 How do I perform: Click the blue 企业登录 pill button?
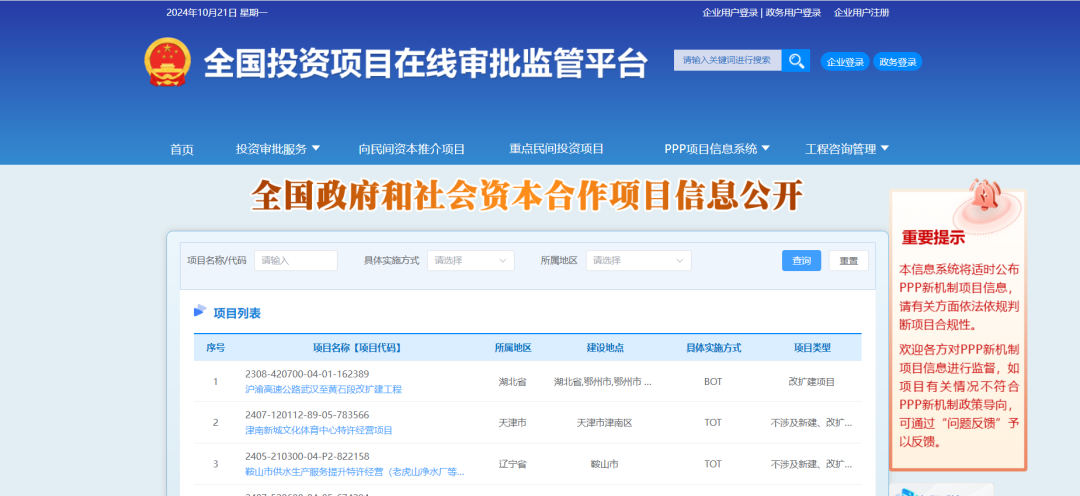coord(845,62)
